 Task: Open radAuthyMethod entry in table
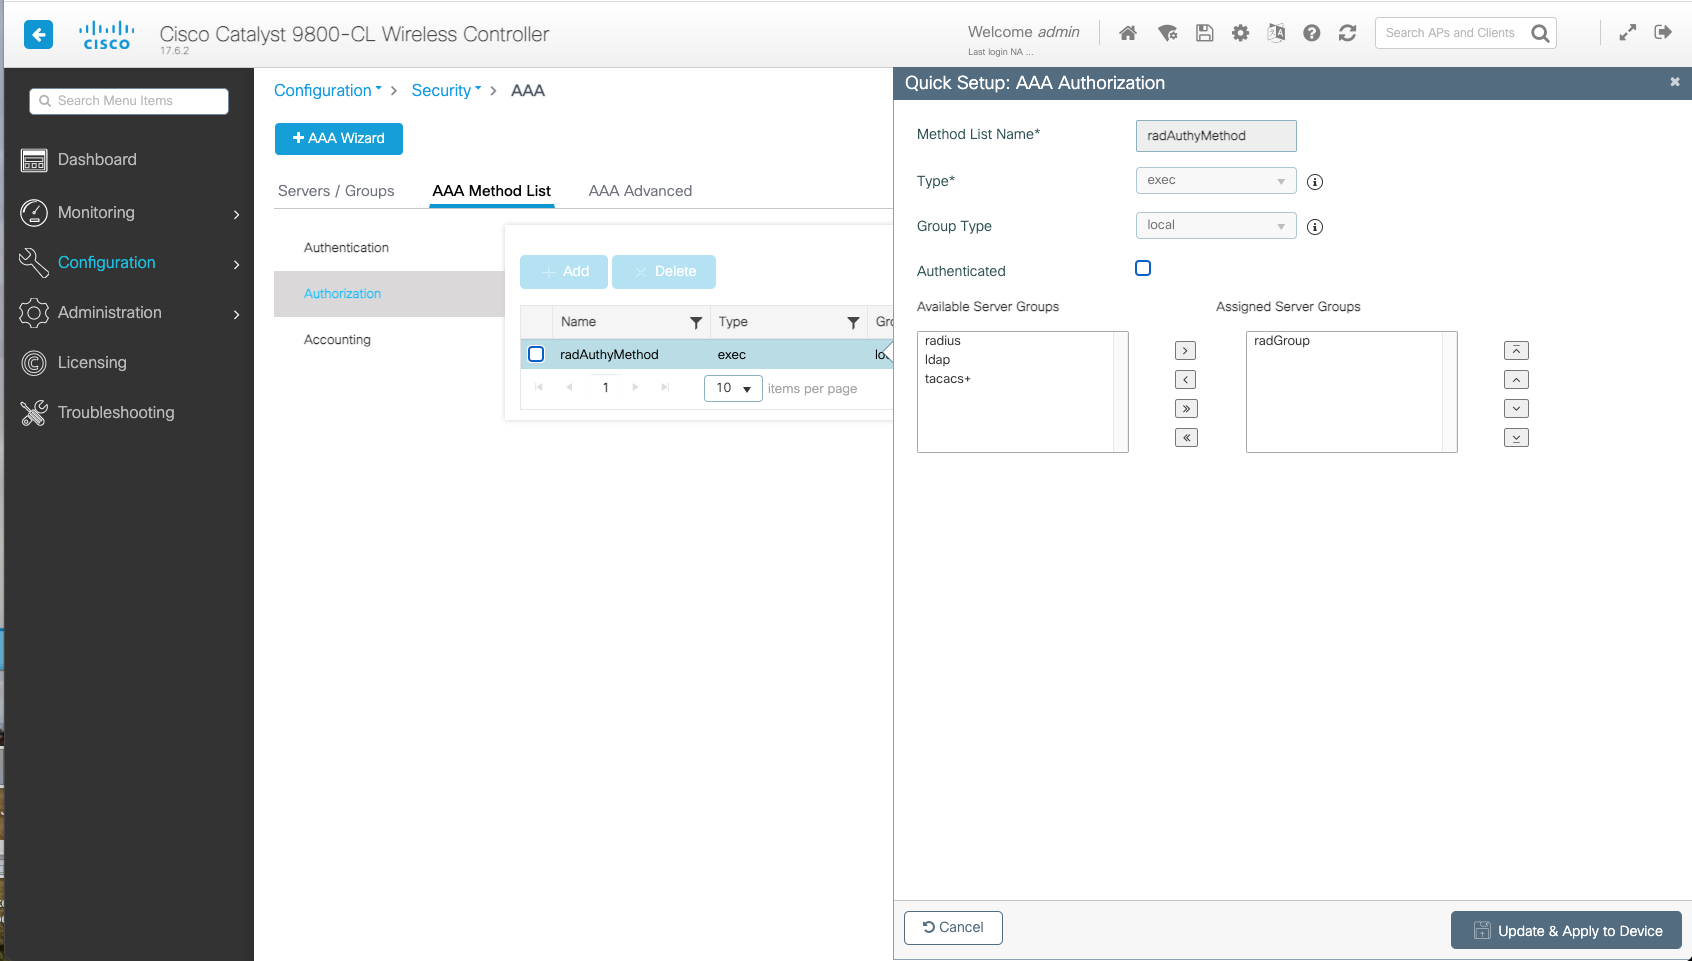pos(609,355)
